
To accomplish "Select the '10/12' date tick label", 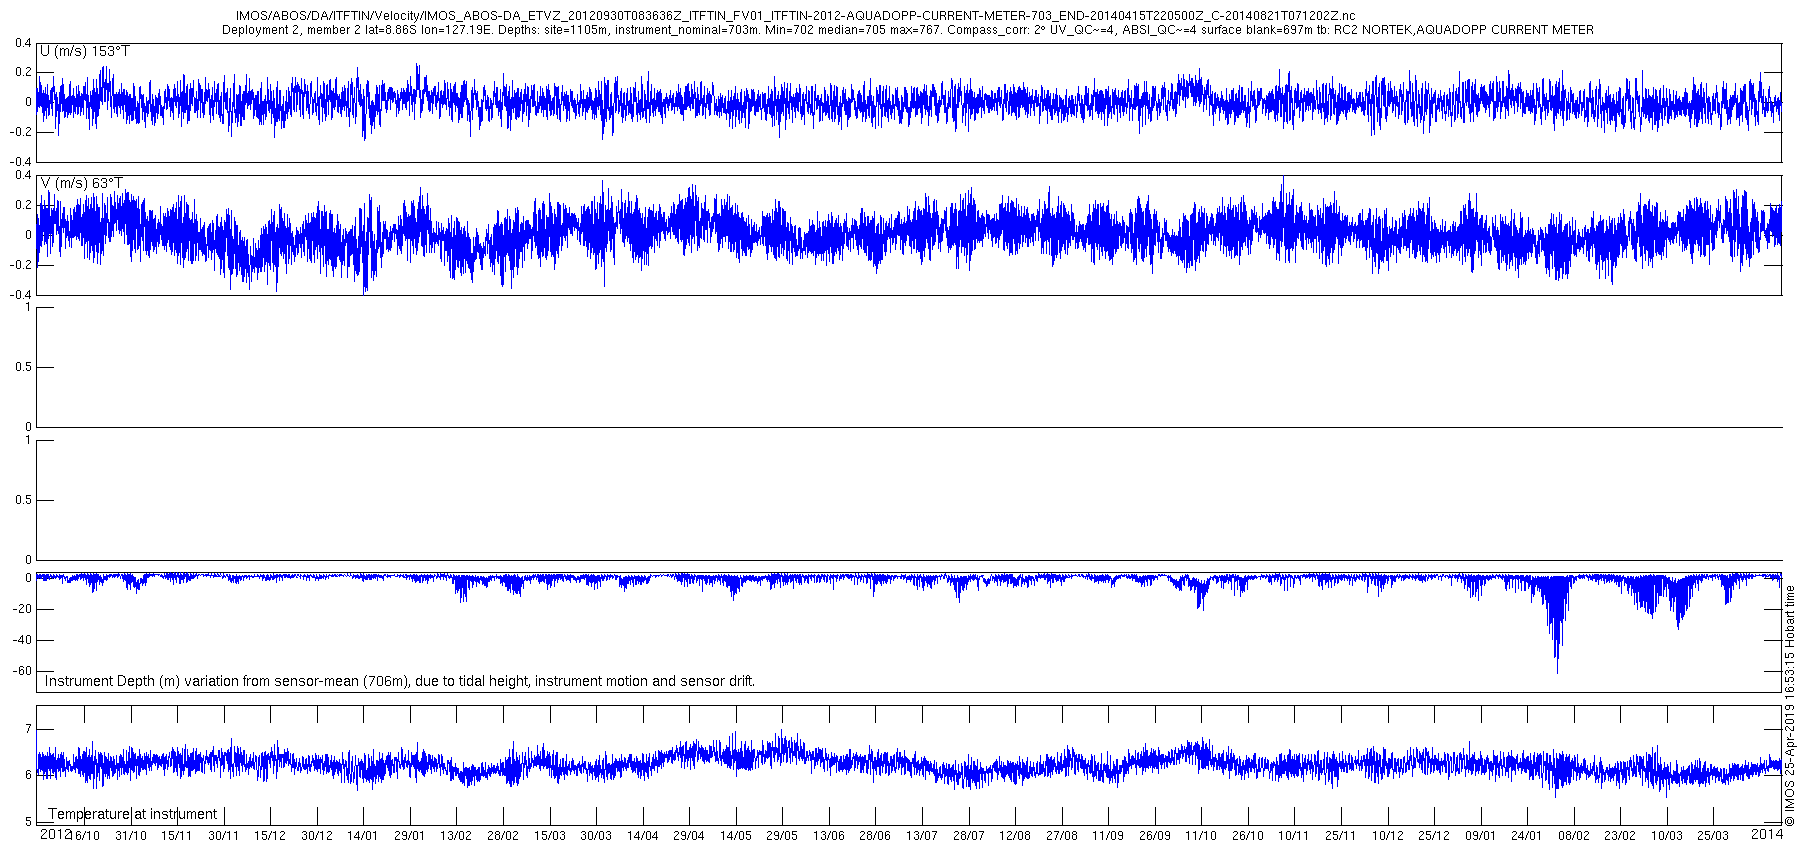I will tap(1387, 836).
